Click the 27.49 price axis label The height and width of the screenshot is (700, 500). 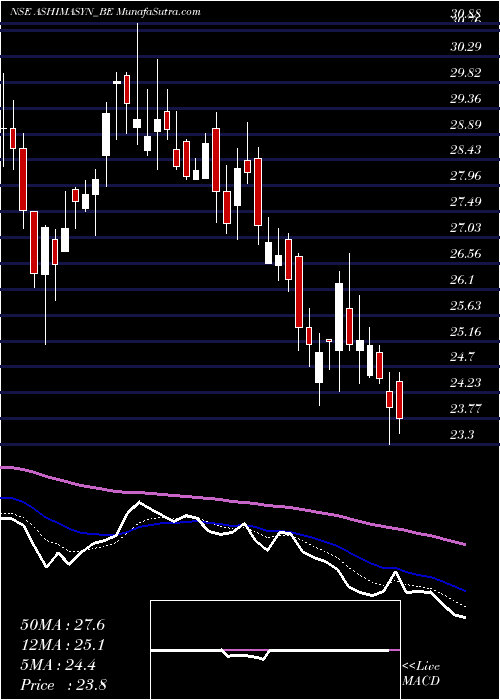point(467,202)
